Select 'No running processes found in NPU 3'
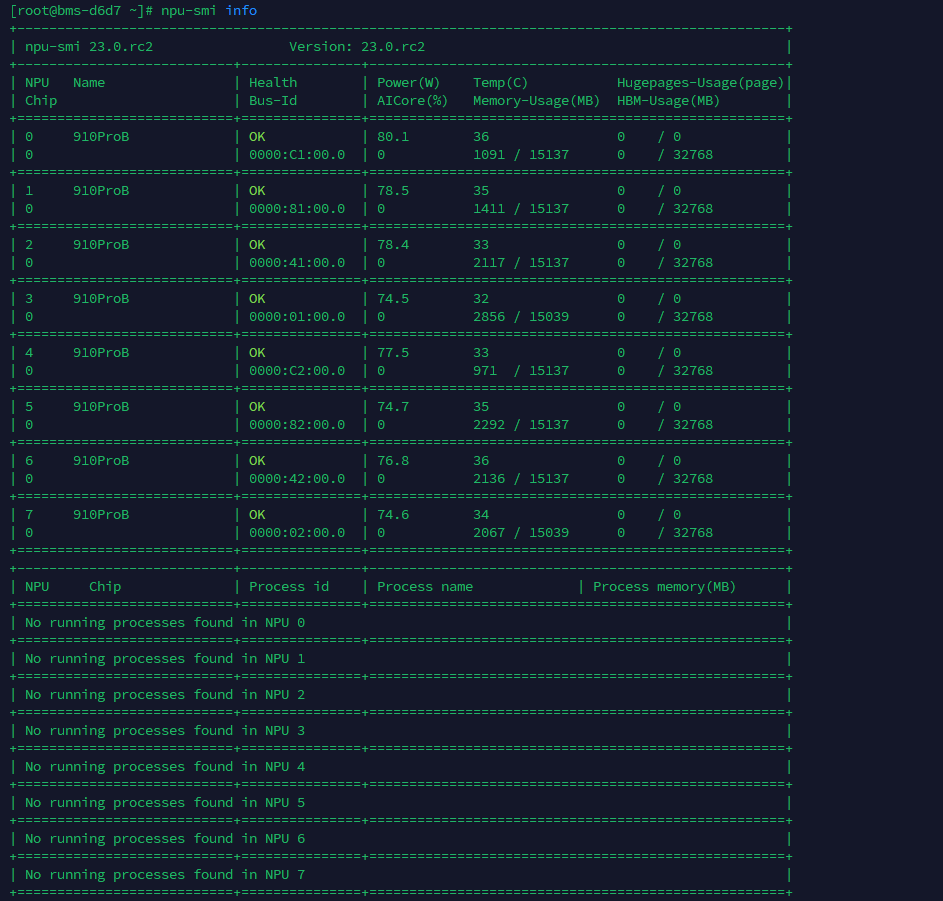This screenshot has width=943, height=901. point(165,731)
